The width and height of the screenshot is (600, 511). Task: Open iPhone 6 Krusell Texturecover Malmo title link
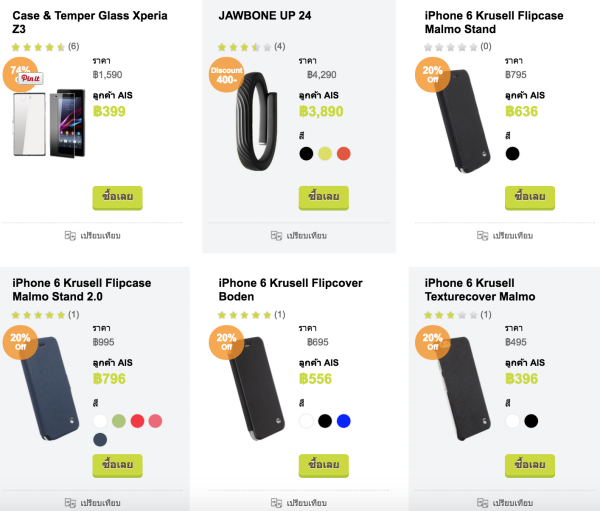[x=480, y=290]
